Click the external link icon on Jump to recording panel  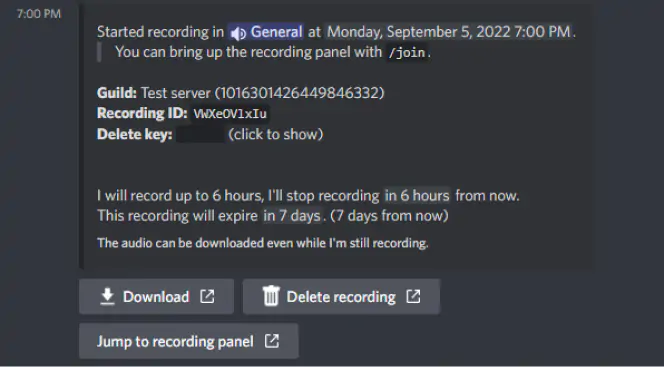[272, 341]
